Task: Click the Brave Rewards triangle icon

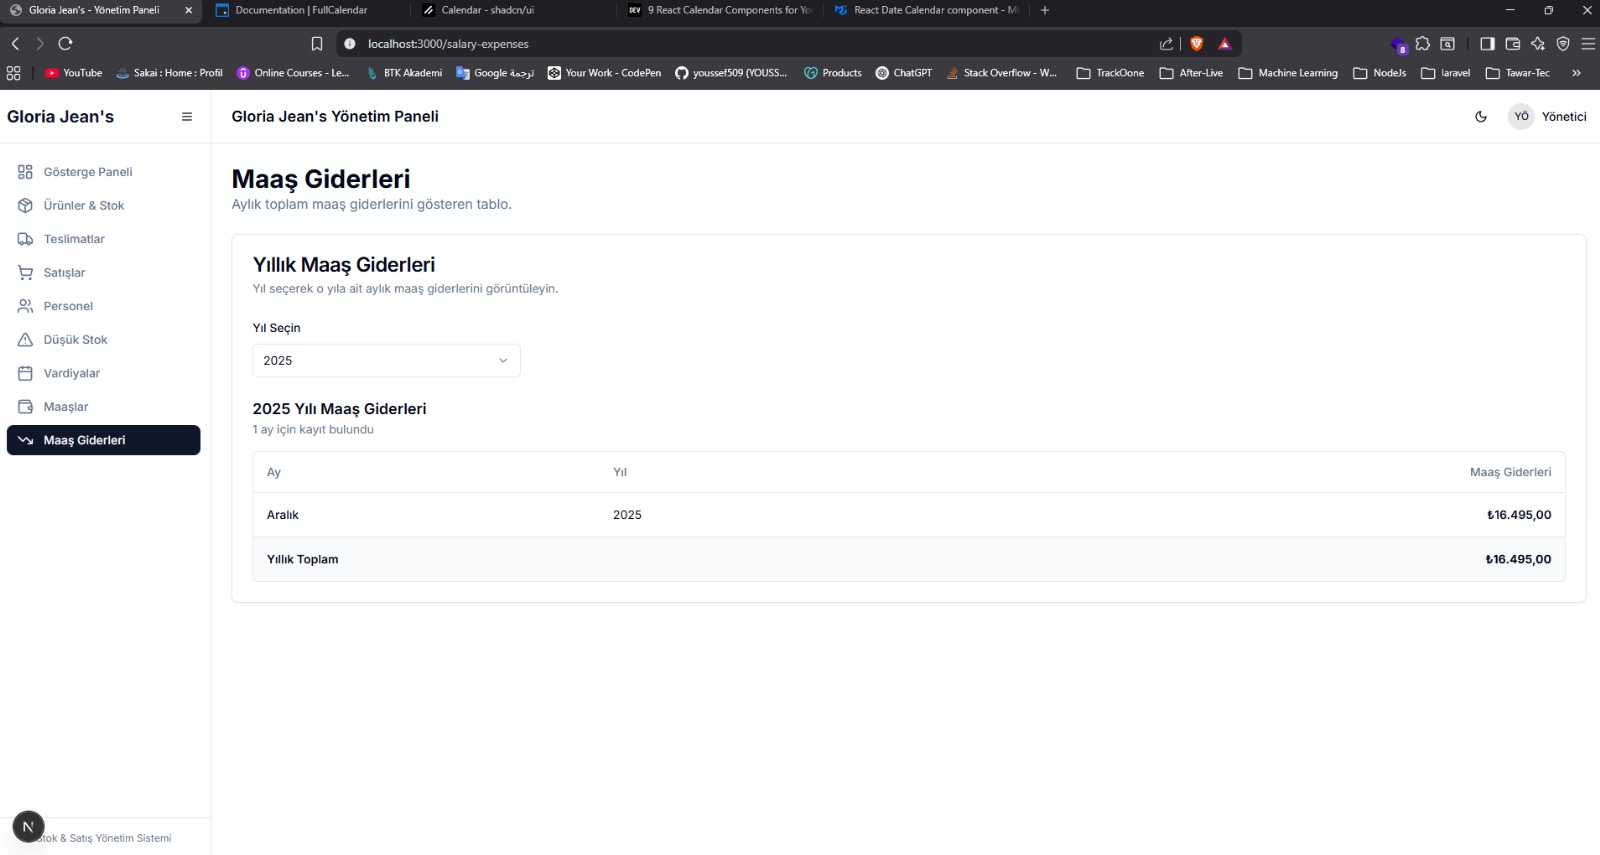Action: [x=1224, y=44]
